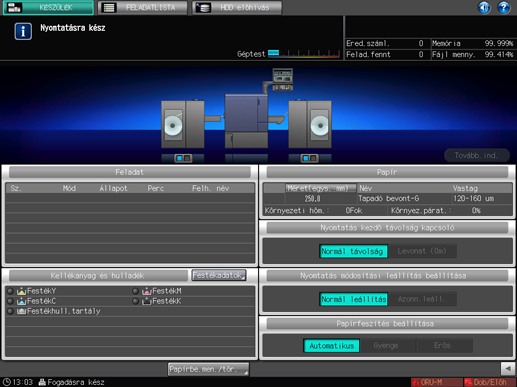Click the paper size value 250.0
Image resolution: width=517 pixels, height=387 pixels.
click(312, 199)
